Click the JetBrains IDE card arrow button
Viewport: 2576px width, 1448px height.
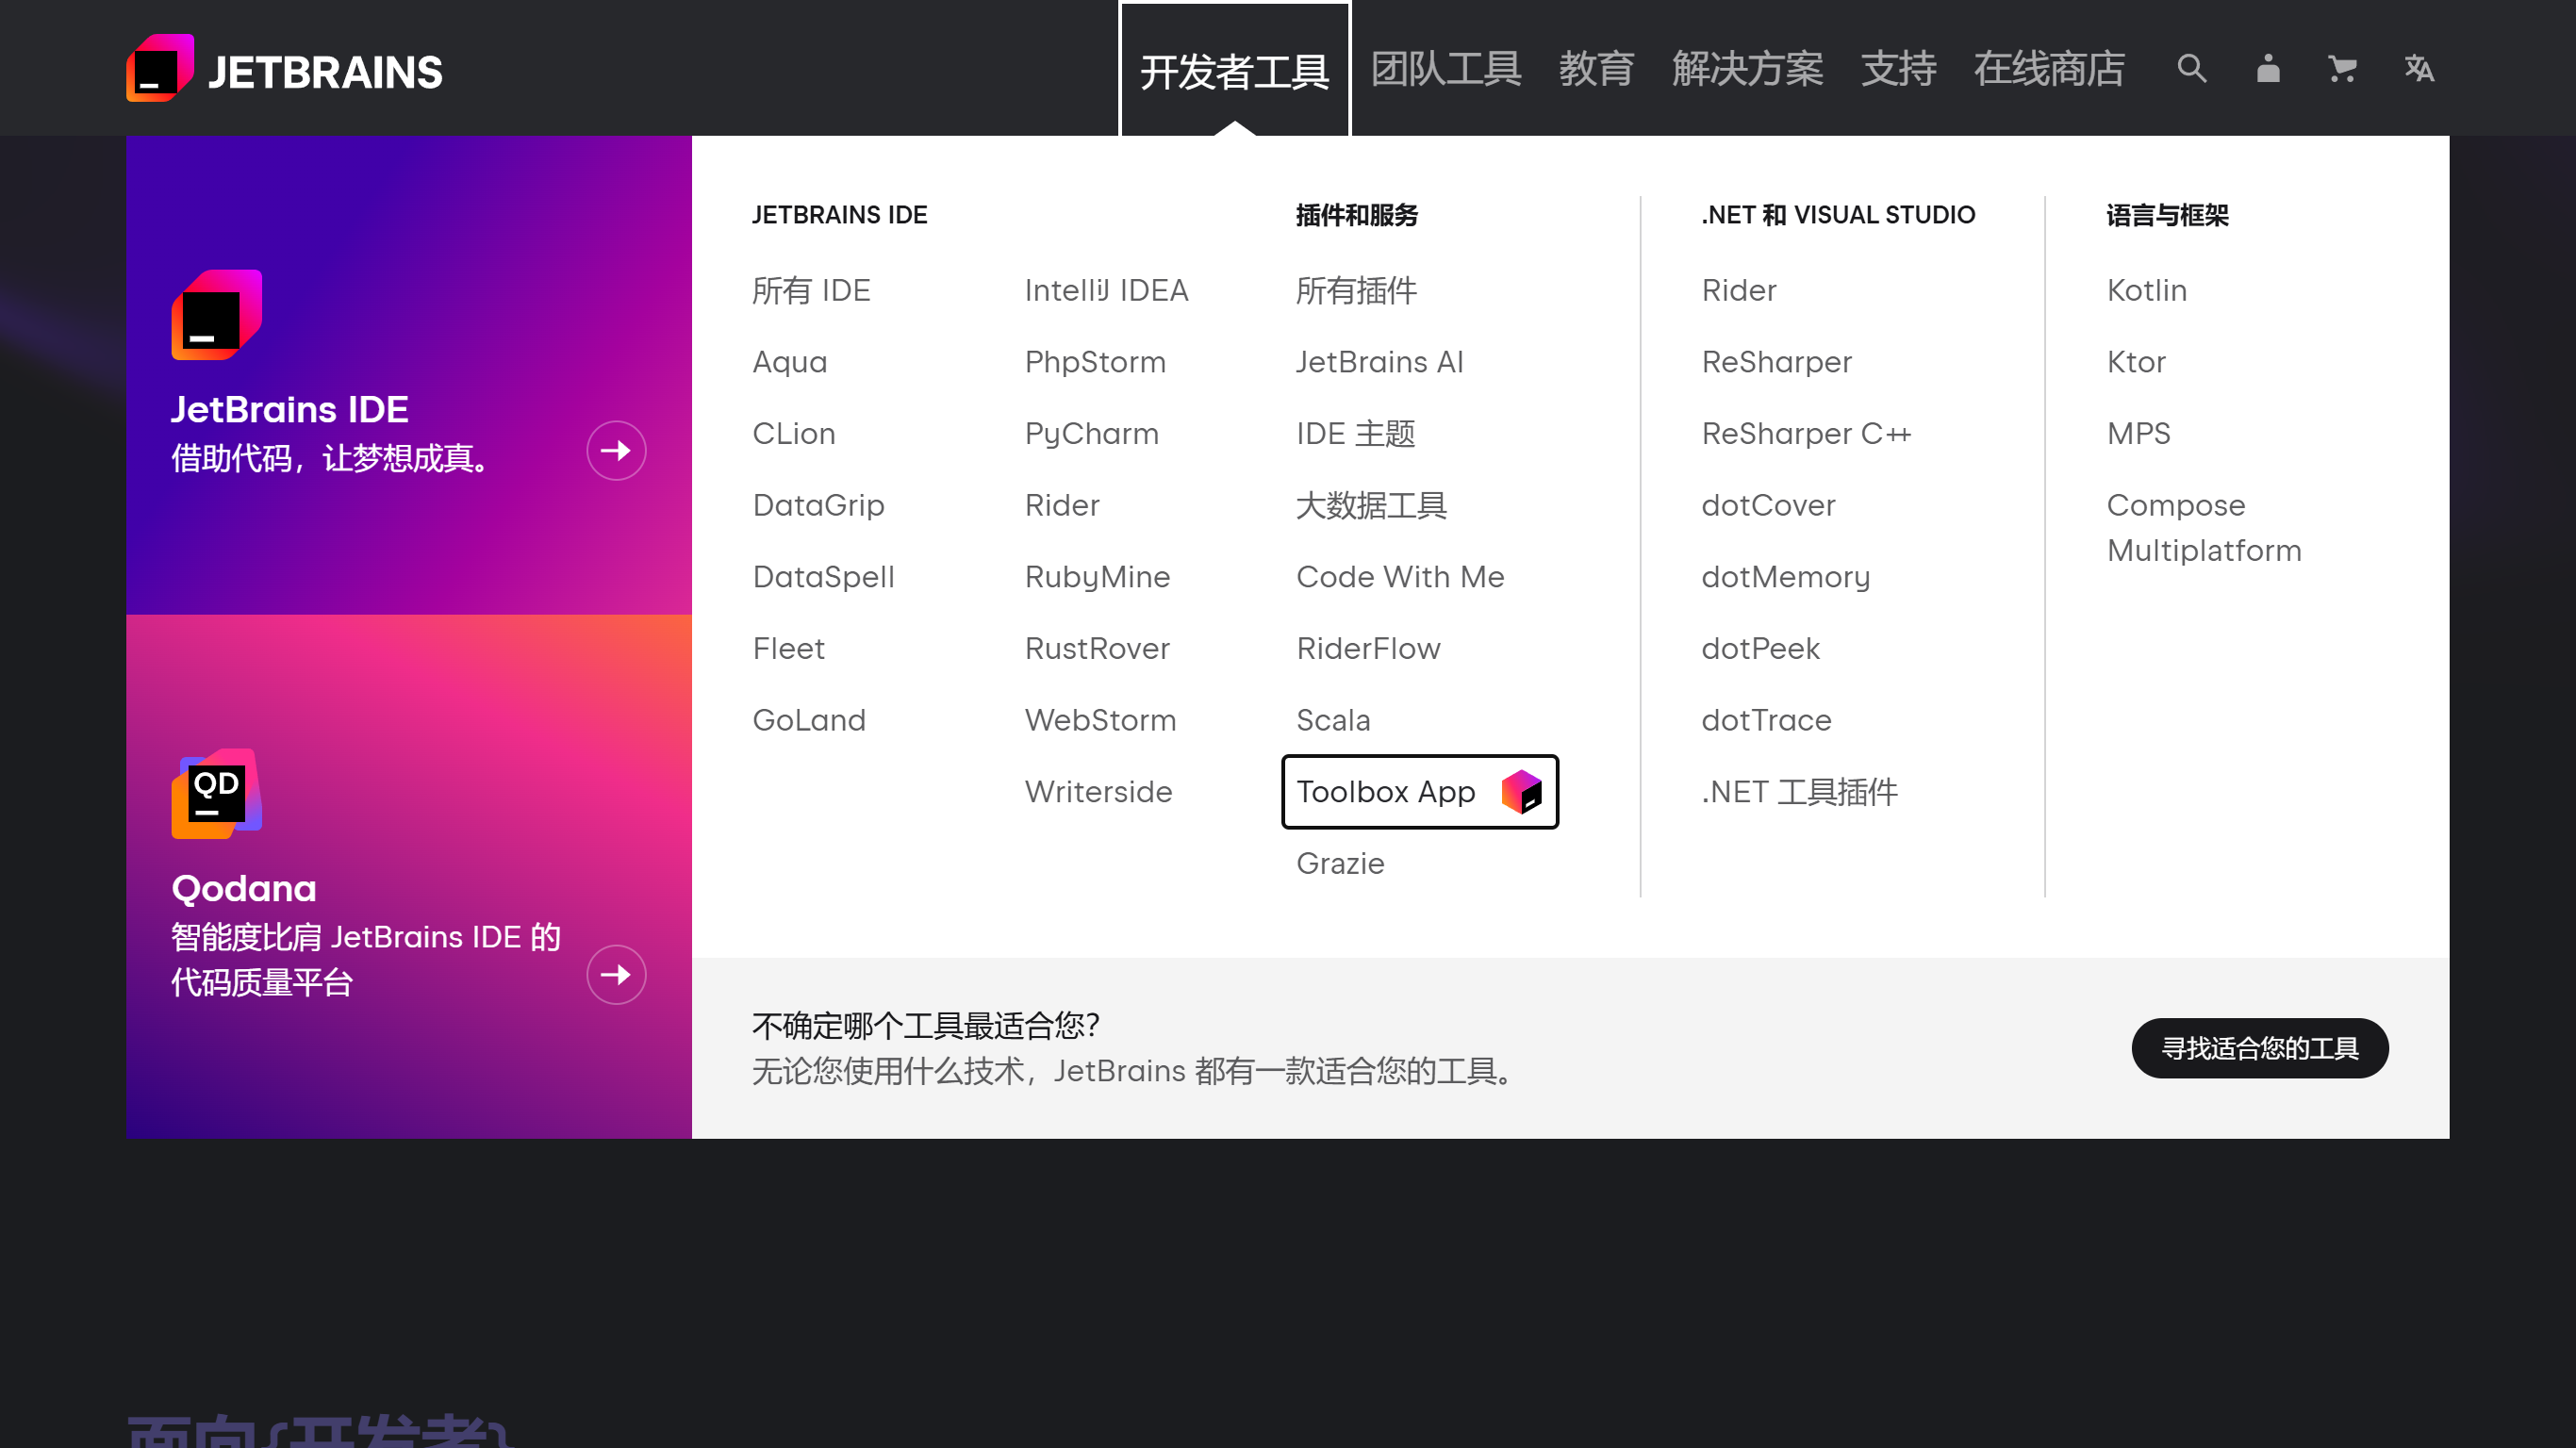point(616,450)
